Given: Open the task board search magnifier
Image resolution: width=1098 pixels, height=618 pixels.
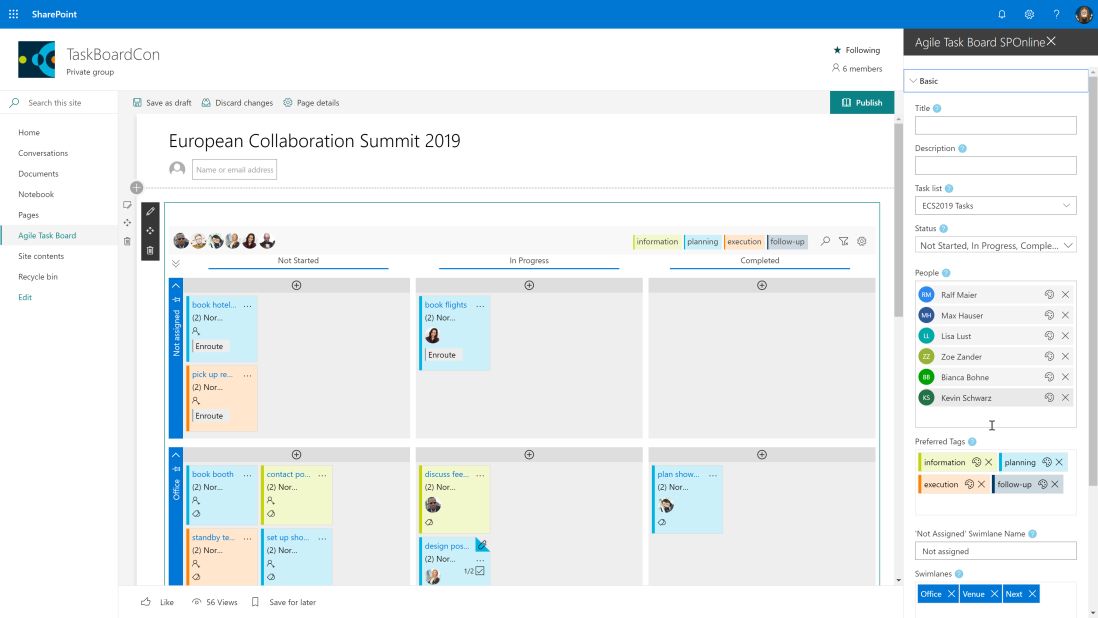Looking at the screenshot, I should click(826, 241).
